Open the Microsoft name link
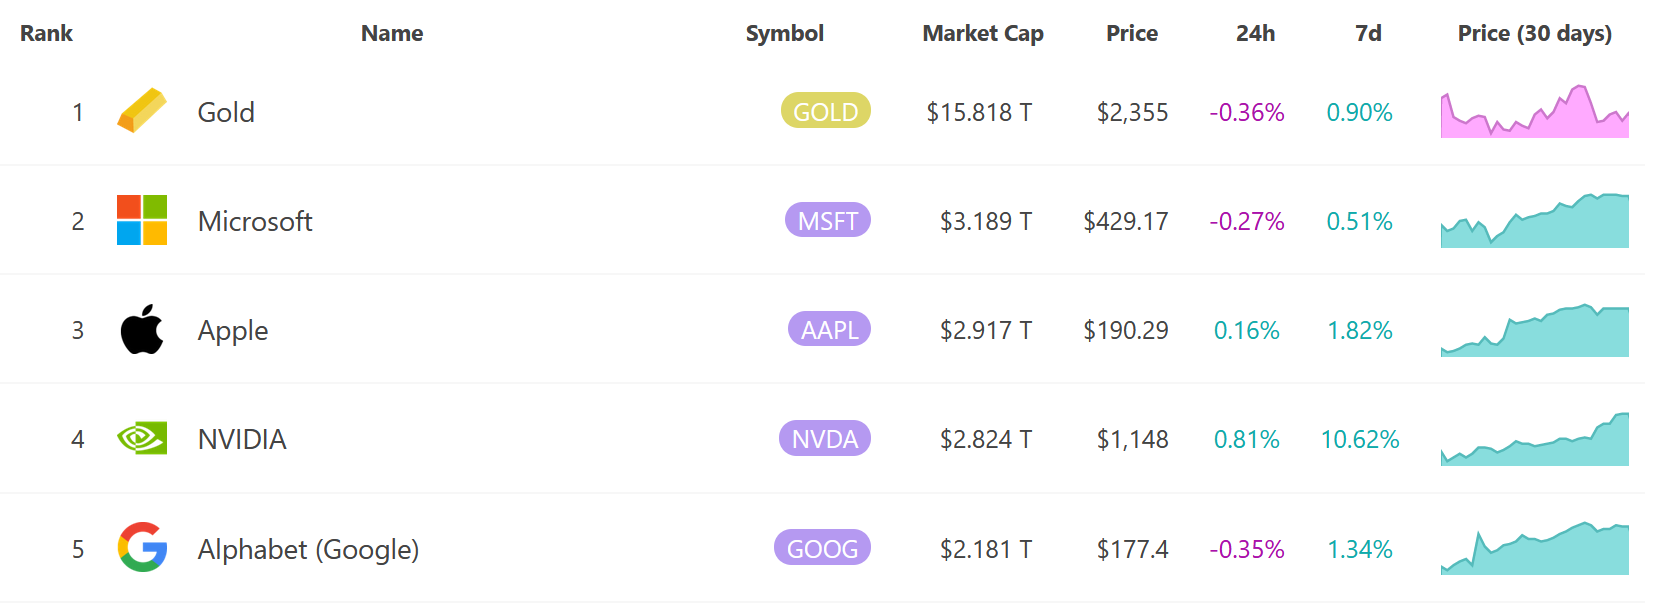1658x612 pixels. pos(255,221)
